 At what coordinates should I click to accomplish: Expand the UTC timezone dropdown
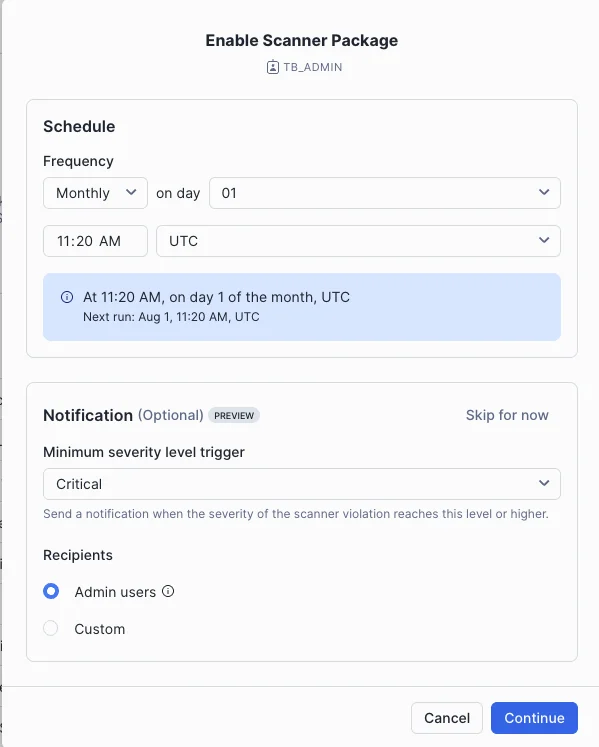pos(358,241)
